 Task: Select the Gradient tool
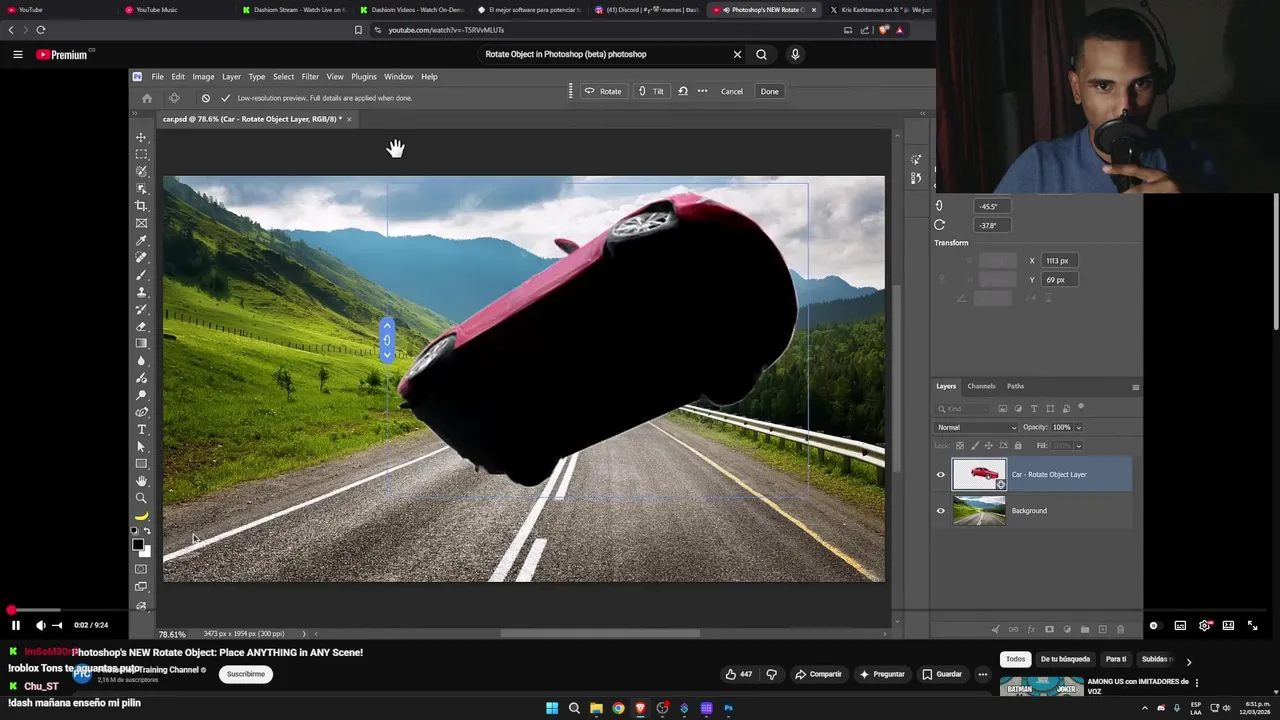pos(141,343)
